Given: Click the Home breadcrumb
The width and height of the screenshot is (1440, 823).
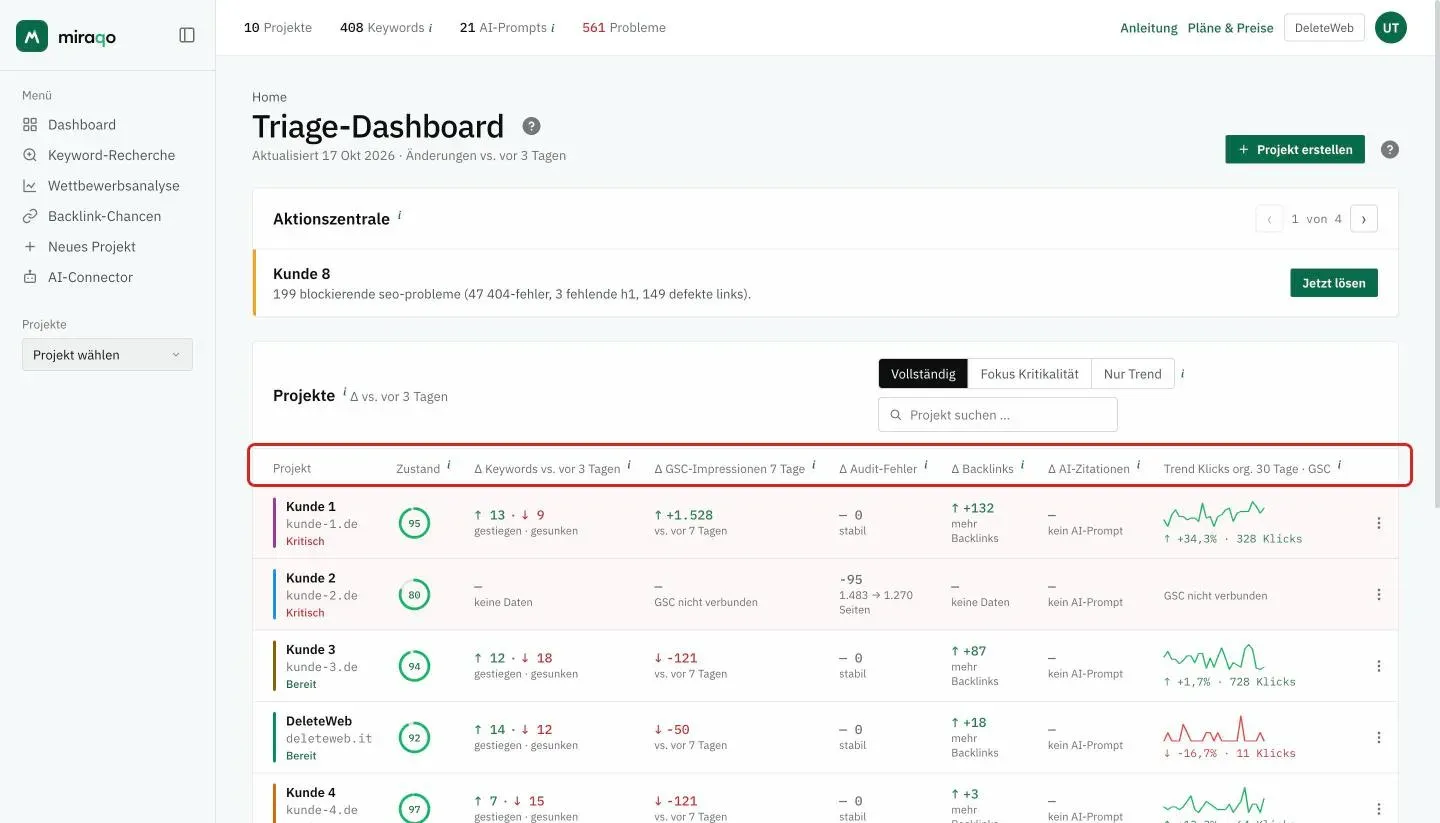Looking at the screenshot, I should pyautogui.click(x=269, y=97).
